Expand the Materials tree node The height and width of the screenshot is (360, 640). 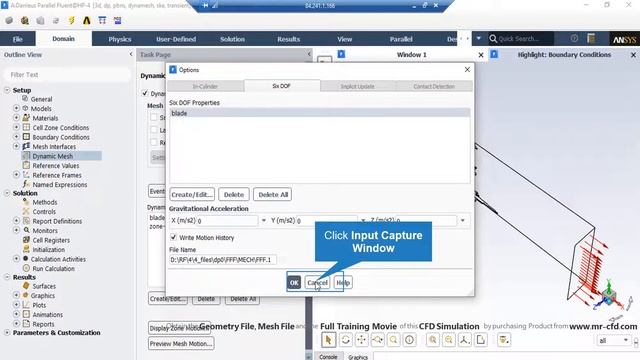(x=16, y=118)
